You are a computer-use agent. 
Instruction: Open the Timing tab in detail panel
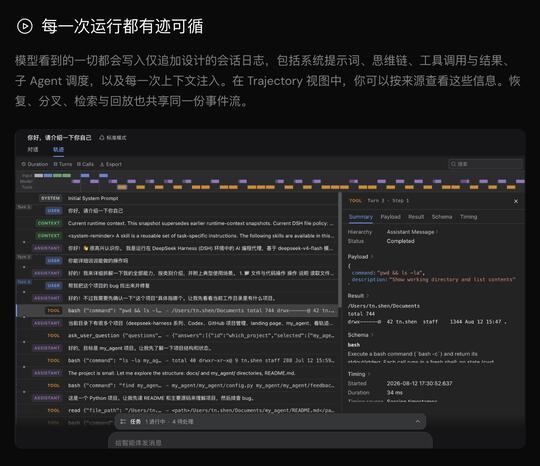[x=468, y=217]
